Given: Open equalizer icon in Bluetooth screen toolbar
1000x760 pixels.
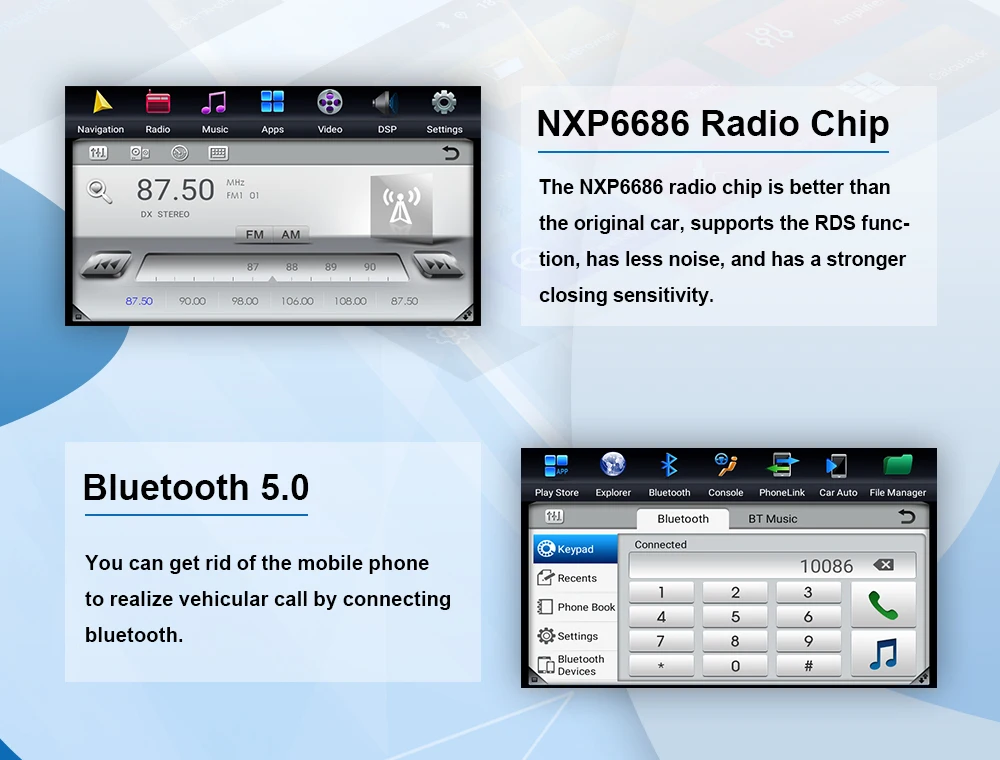Looking at the screenshot, I should 554,516.
